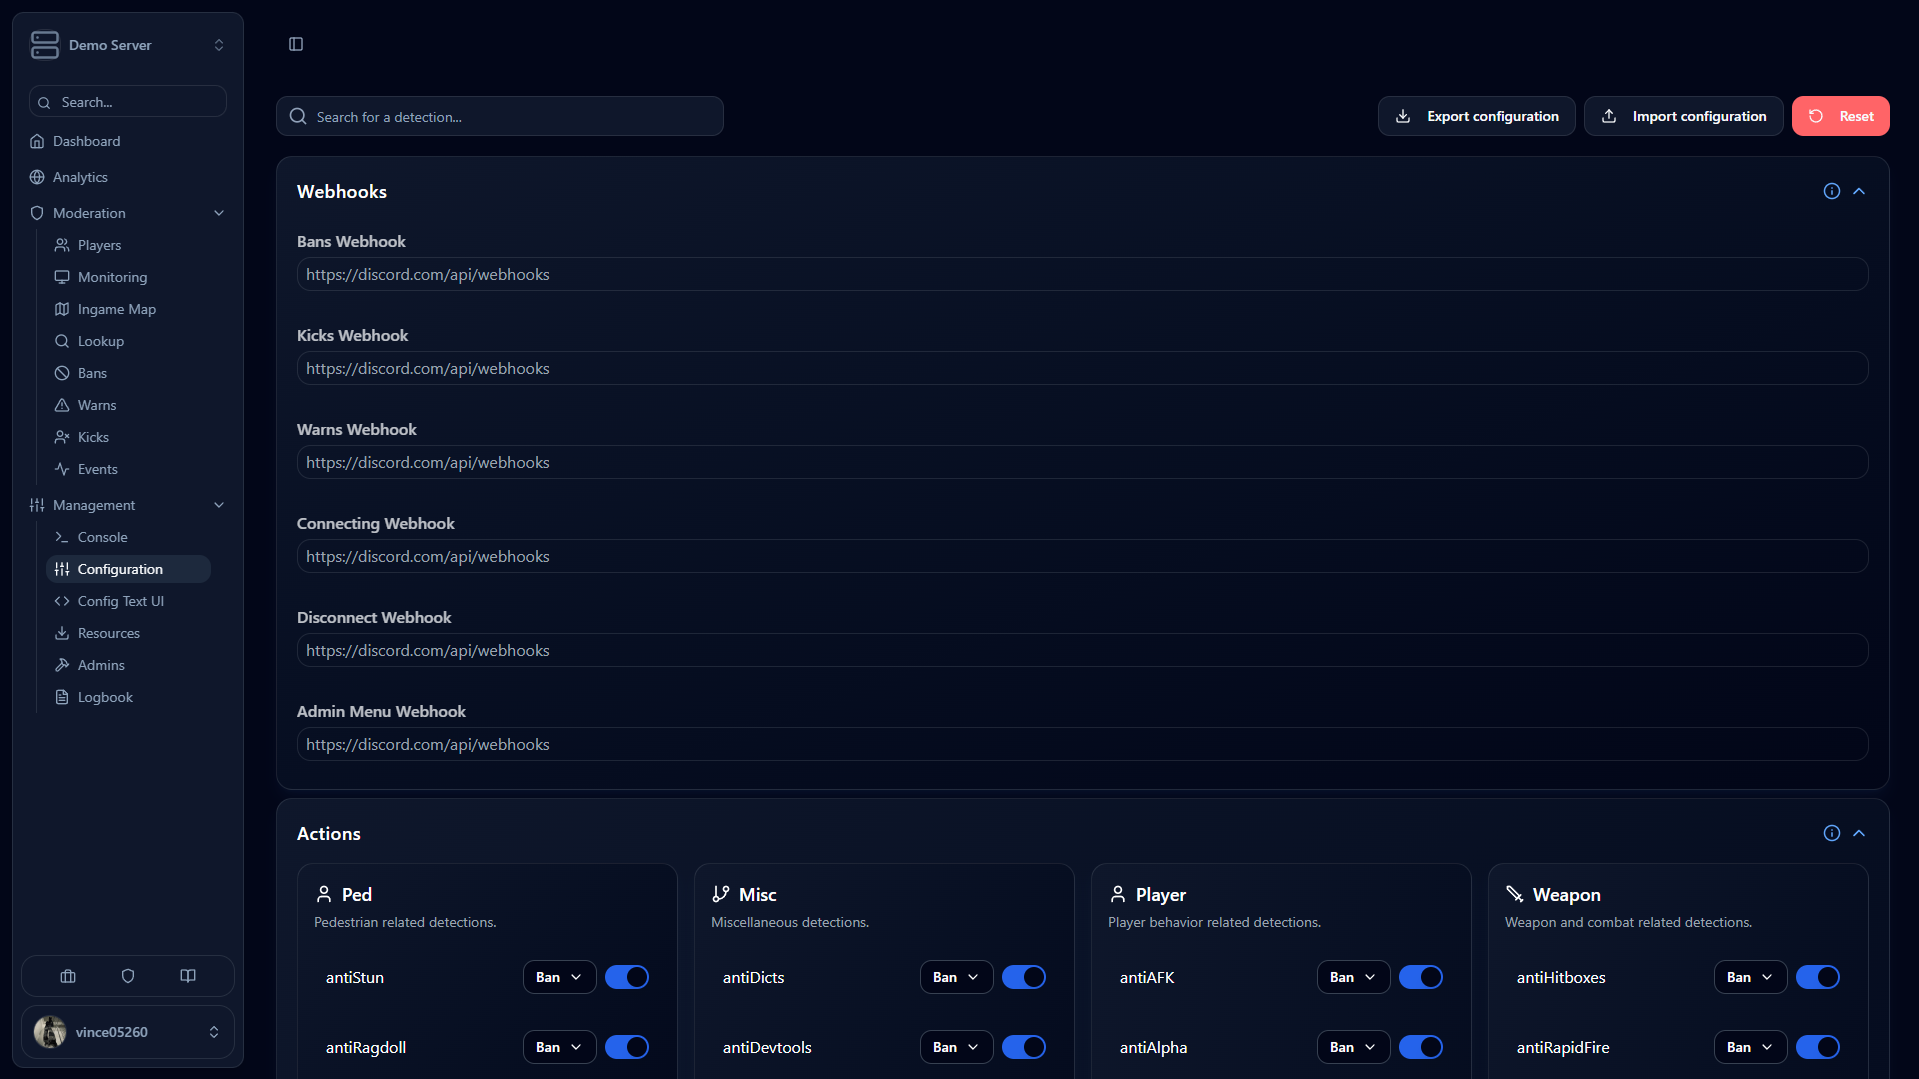Open the info icon in Actions section
This screenshot has height=1079, width=1919.
pyautogui.click(x=1831, y=833)
